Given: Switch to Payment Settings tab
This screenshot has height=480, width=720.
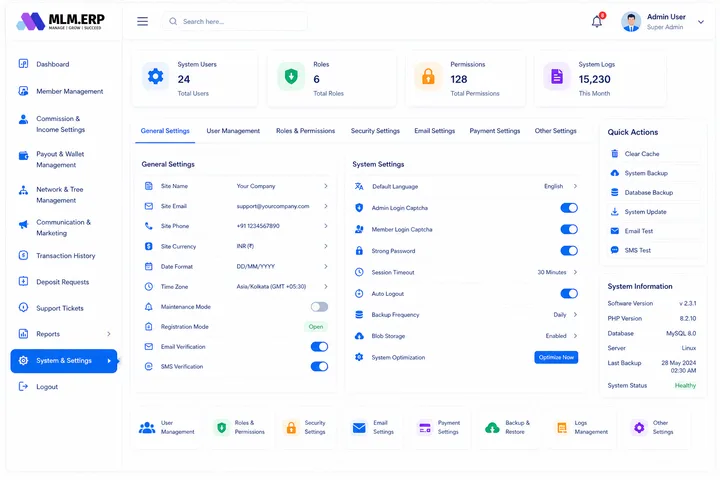Looking at the screenshot, I should [x=495, y=131].
